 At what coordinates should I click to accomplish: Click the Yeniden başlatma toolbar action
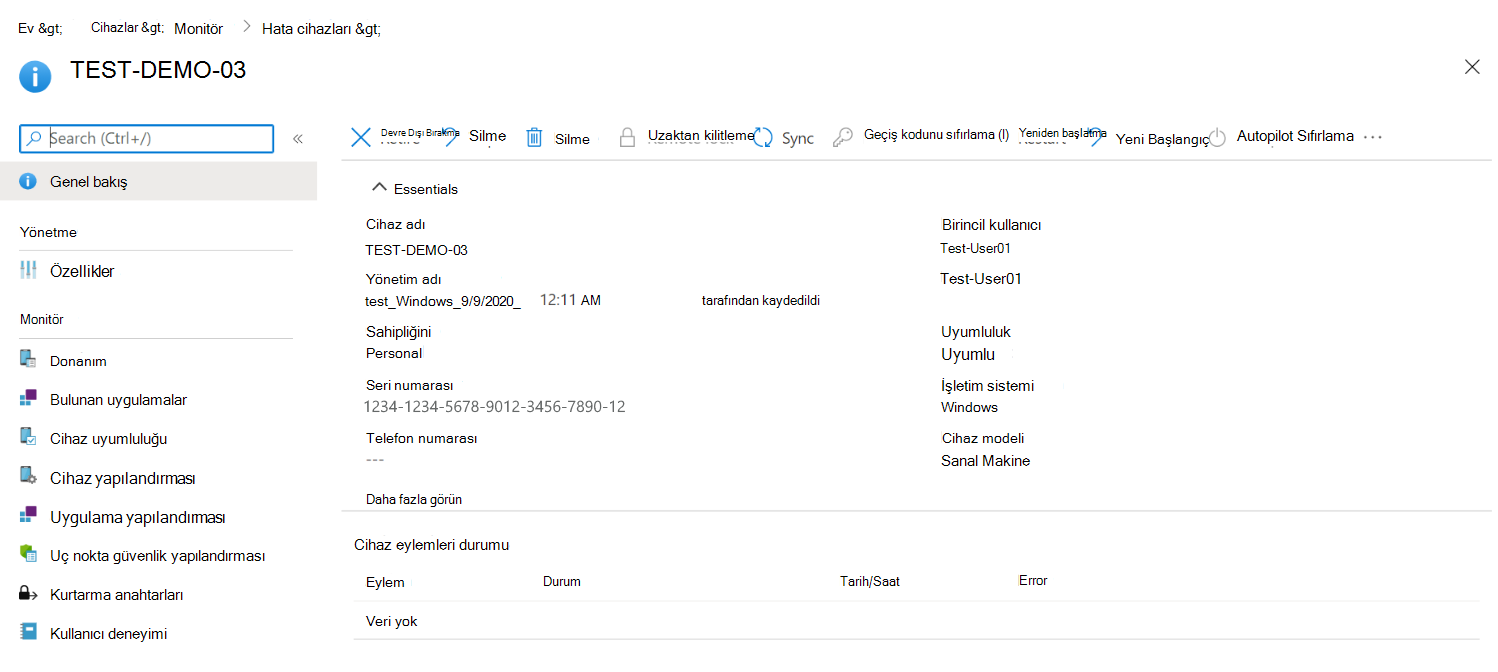(x=1062, y=133)
